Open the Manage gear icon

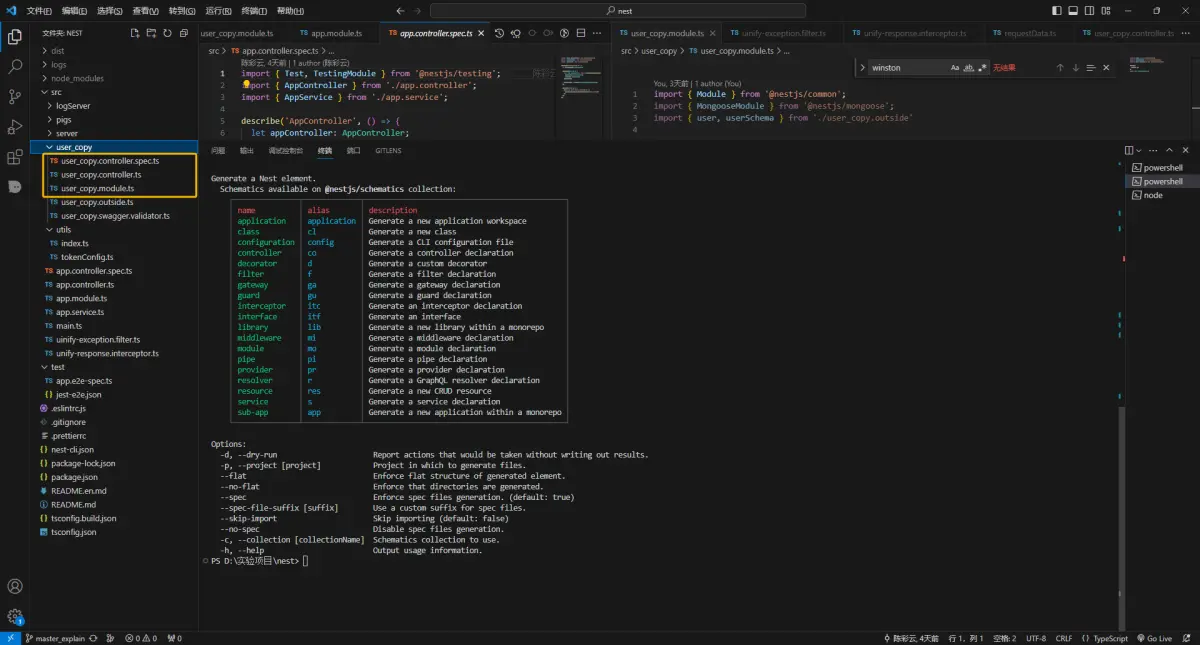(15, 617)
